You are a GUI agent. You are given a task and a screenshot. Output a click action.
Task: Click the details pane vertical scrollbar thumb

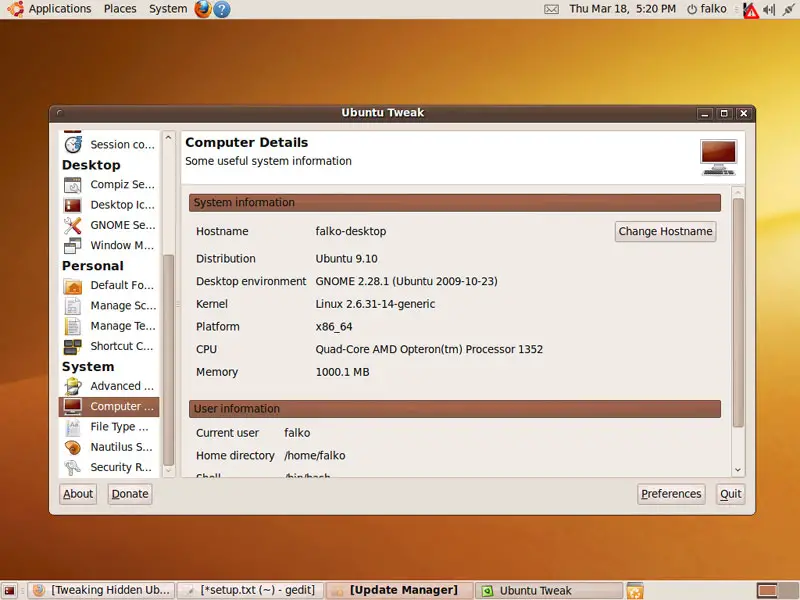click(x=738, y=312)
